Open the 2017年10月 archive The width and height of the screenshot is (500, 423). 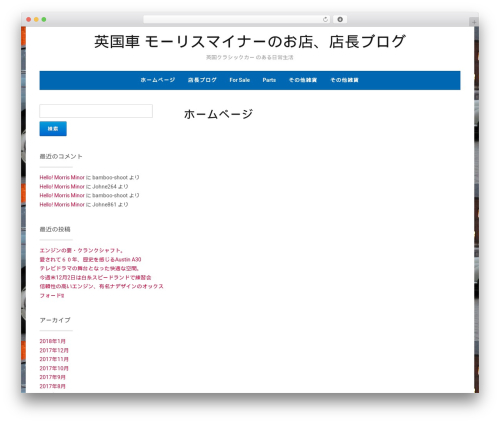click(x=54, y=368)
